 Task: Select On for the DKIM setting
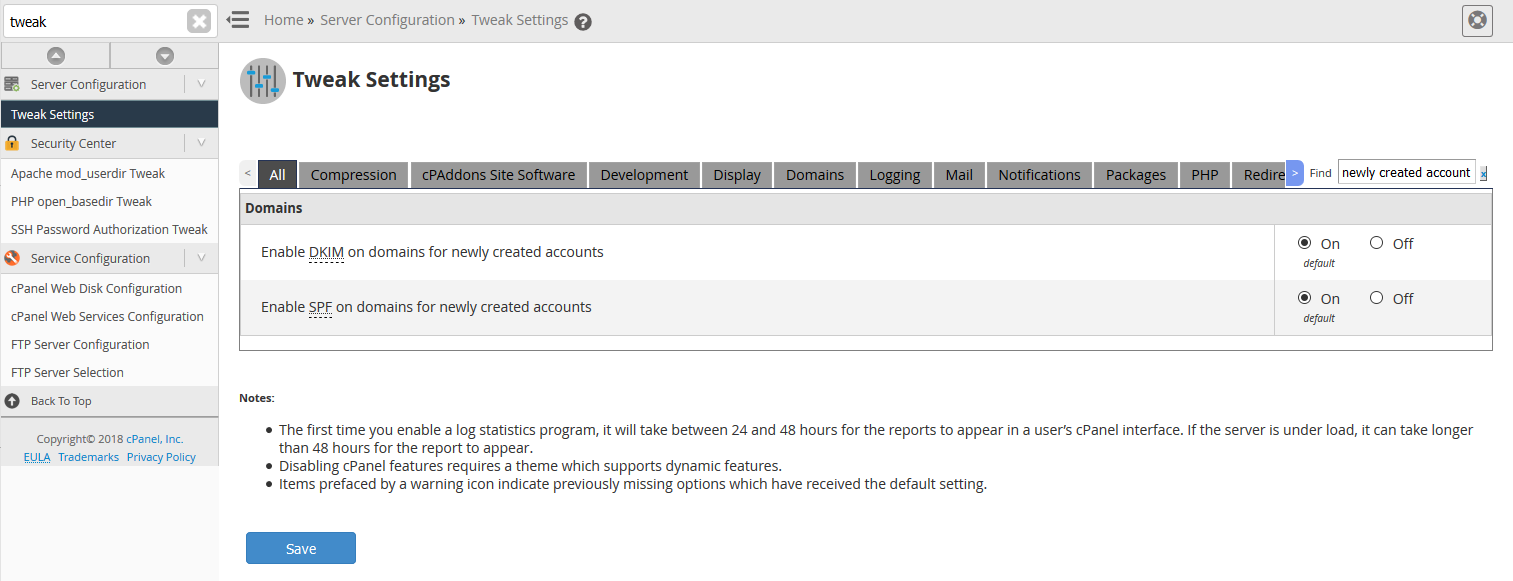tap(1304, 243)
